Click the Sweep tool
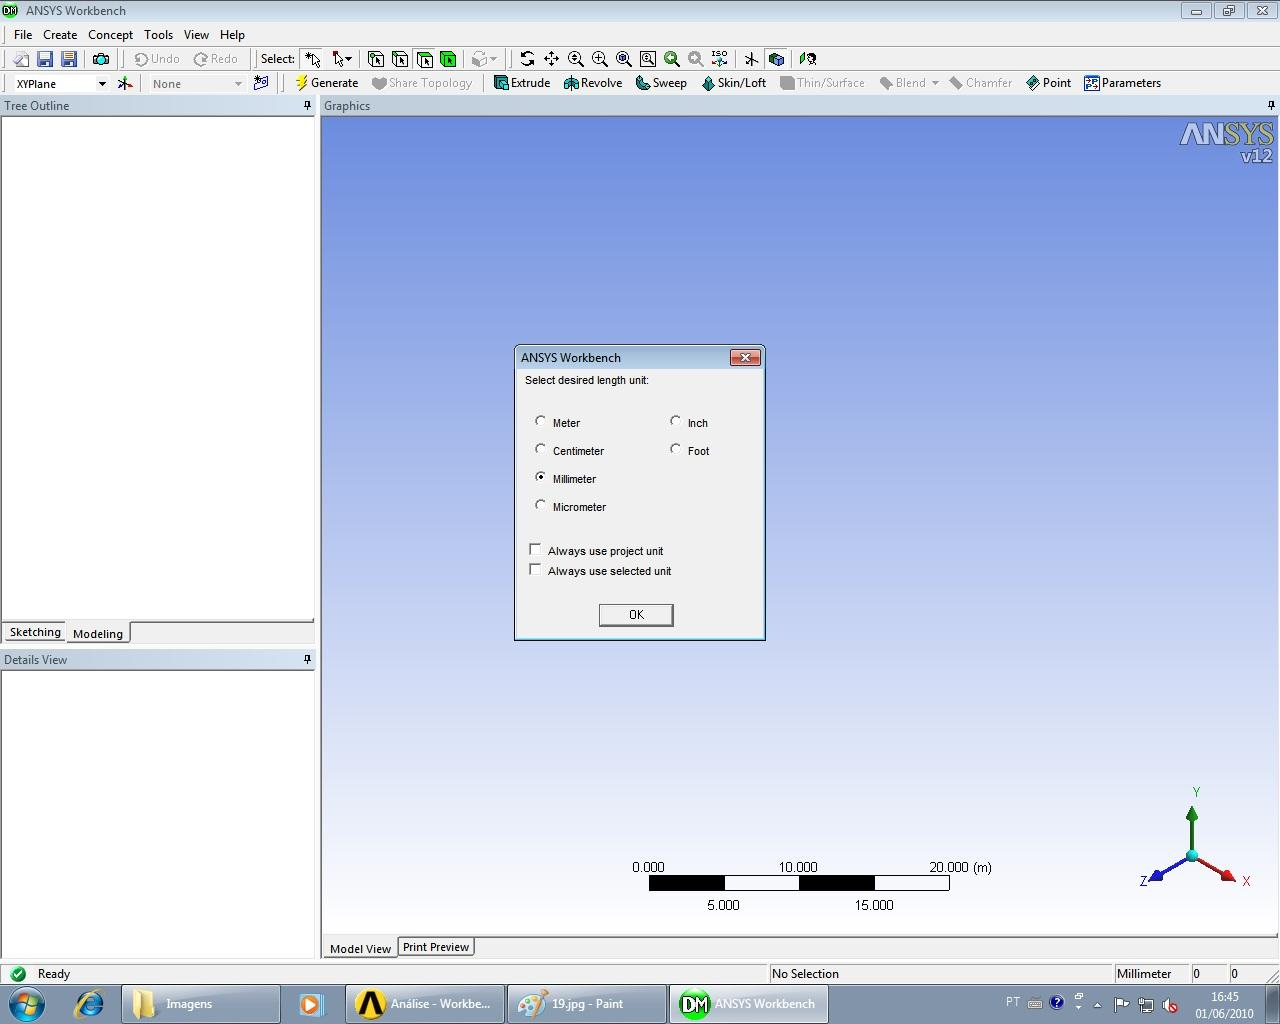 tap(661, 83)
